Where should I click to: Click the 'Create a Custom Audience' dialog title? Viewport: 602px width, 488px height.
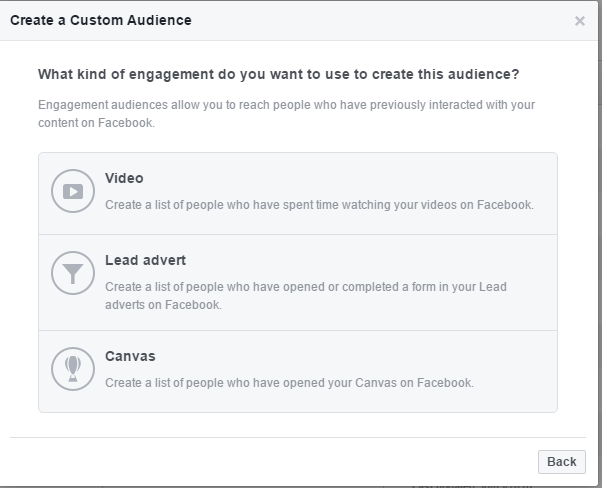click(x=100, y=20)
